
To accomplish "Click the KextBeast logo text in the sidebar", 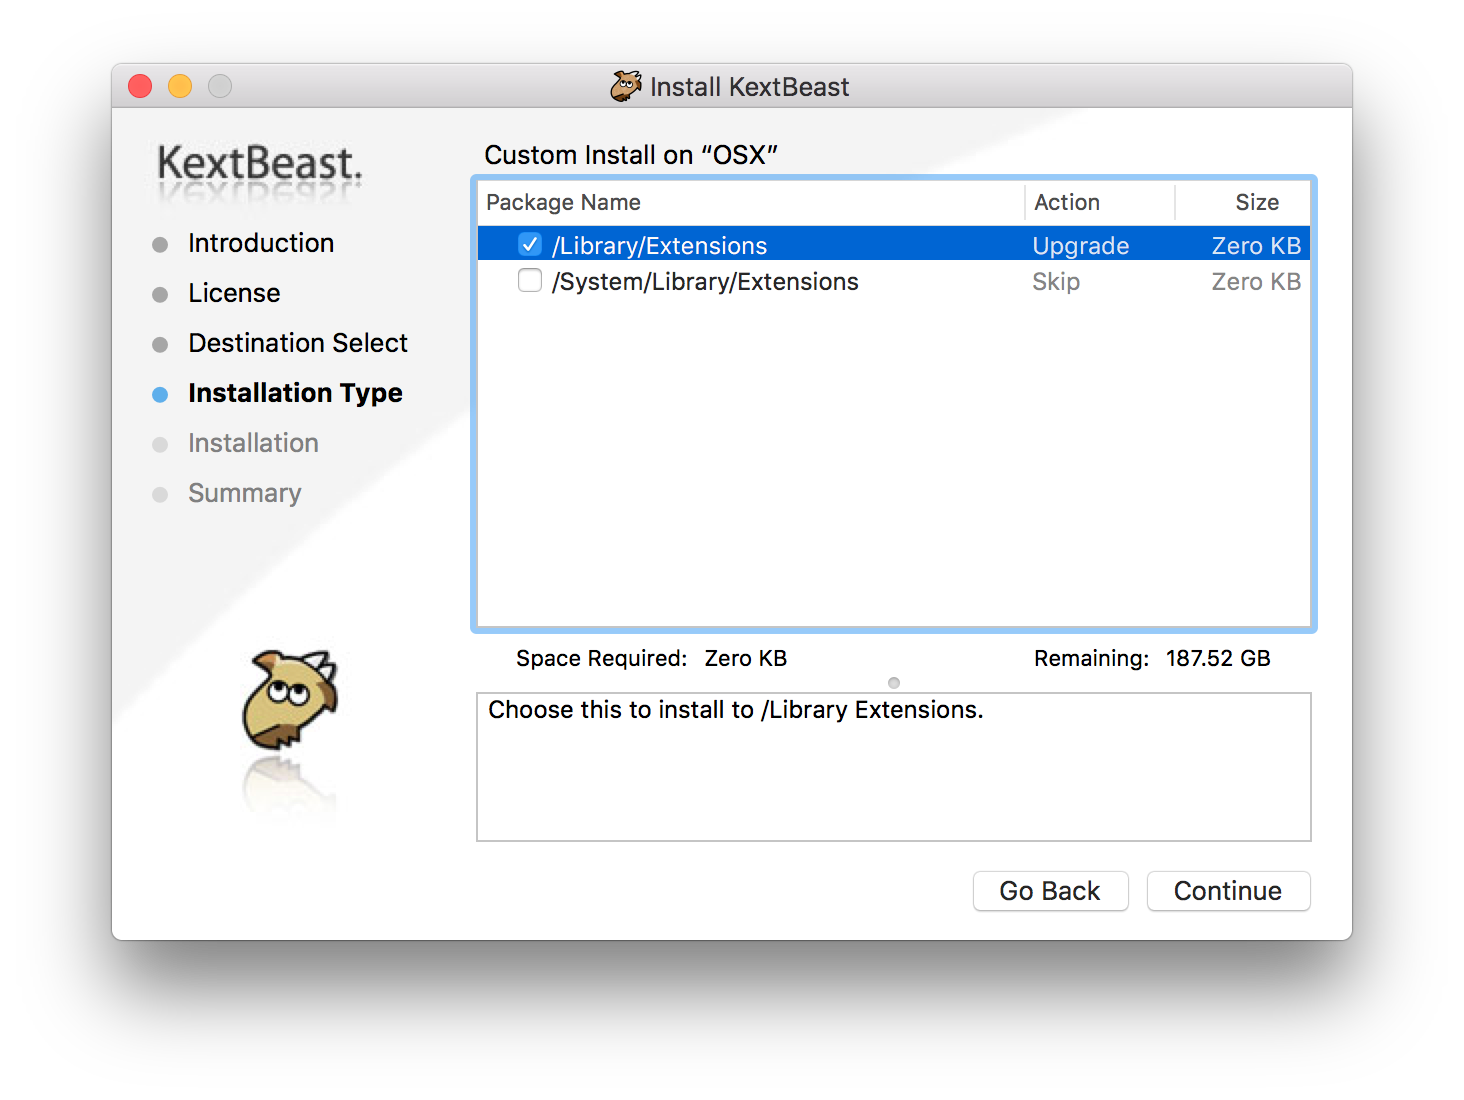I will point(259,163).
